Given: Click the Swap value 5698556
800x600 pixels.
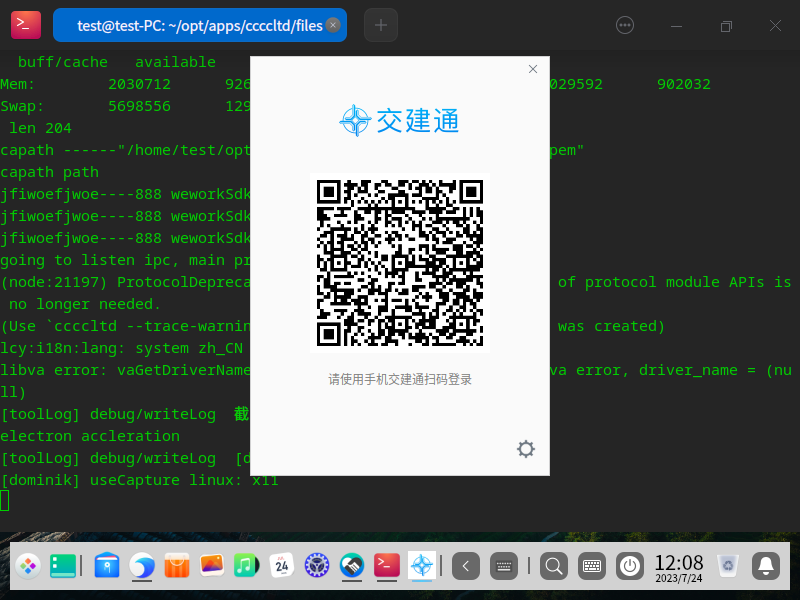Looking at the screenshot, I should [x=139, y=106].
